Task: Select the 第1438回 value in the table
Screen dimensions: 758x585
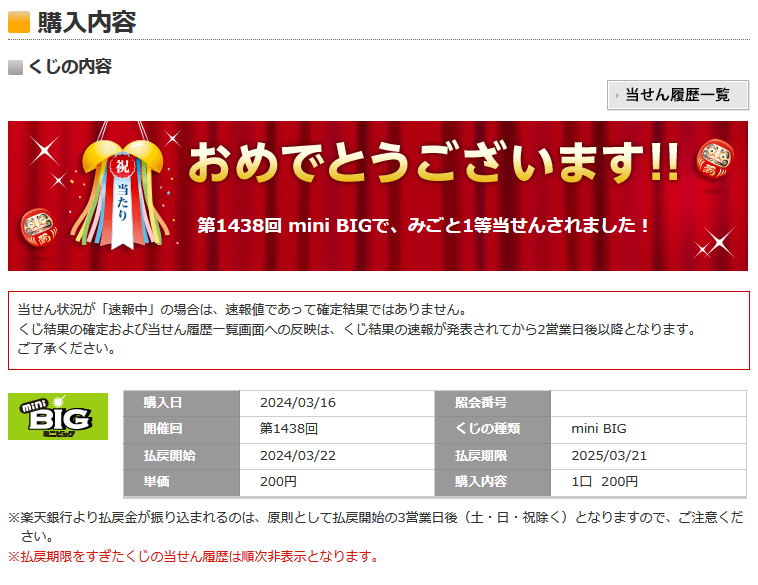Action: (x=289, y=429)
